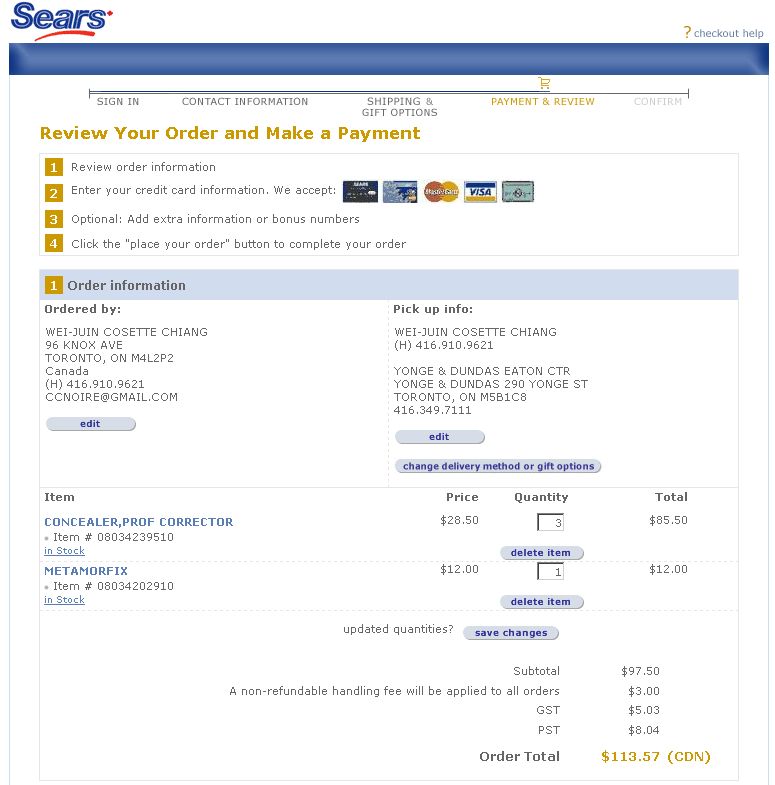
Task: Click the PST amount $8.04
Action: (644, 730)
